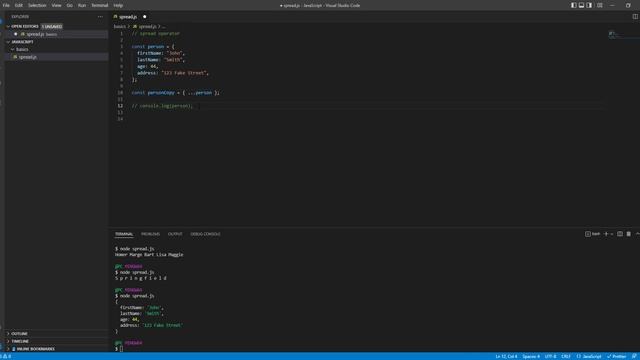
Task: Click basics in the breadcrumb path
Action: [119, 27]
